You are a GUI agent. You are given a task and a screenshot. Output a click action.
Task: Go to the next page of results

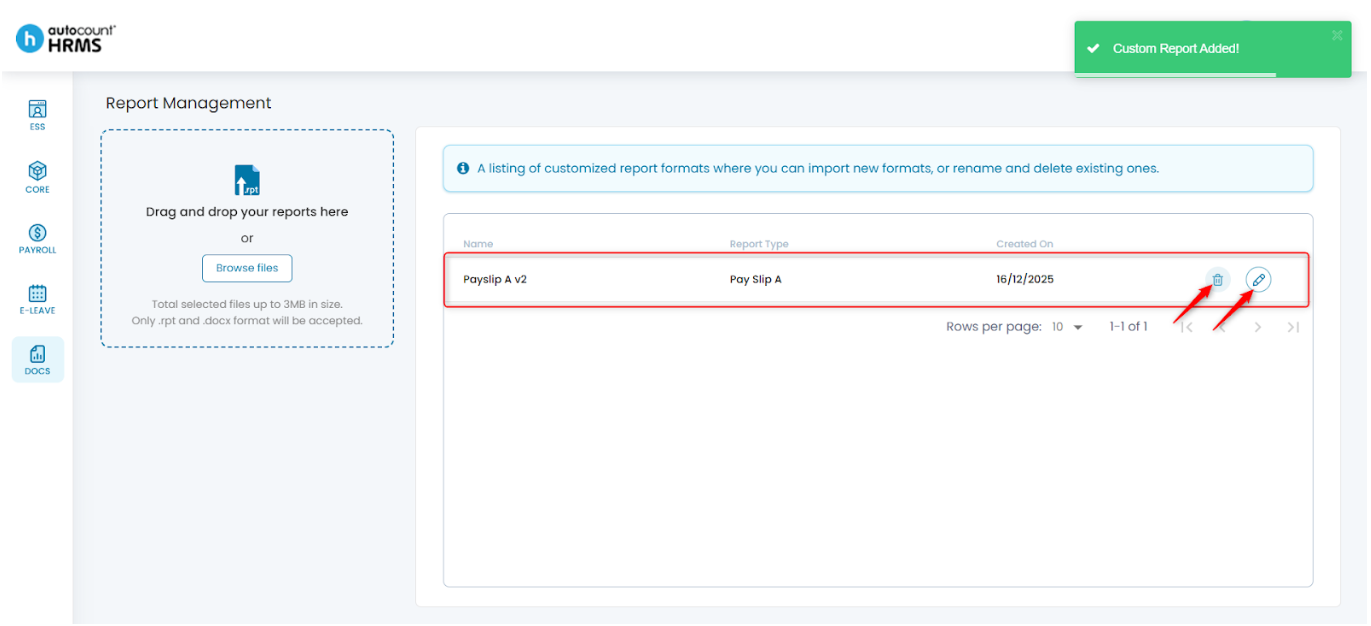tap(1257, 327)
